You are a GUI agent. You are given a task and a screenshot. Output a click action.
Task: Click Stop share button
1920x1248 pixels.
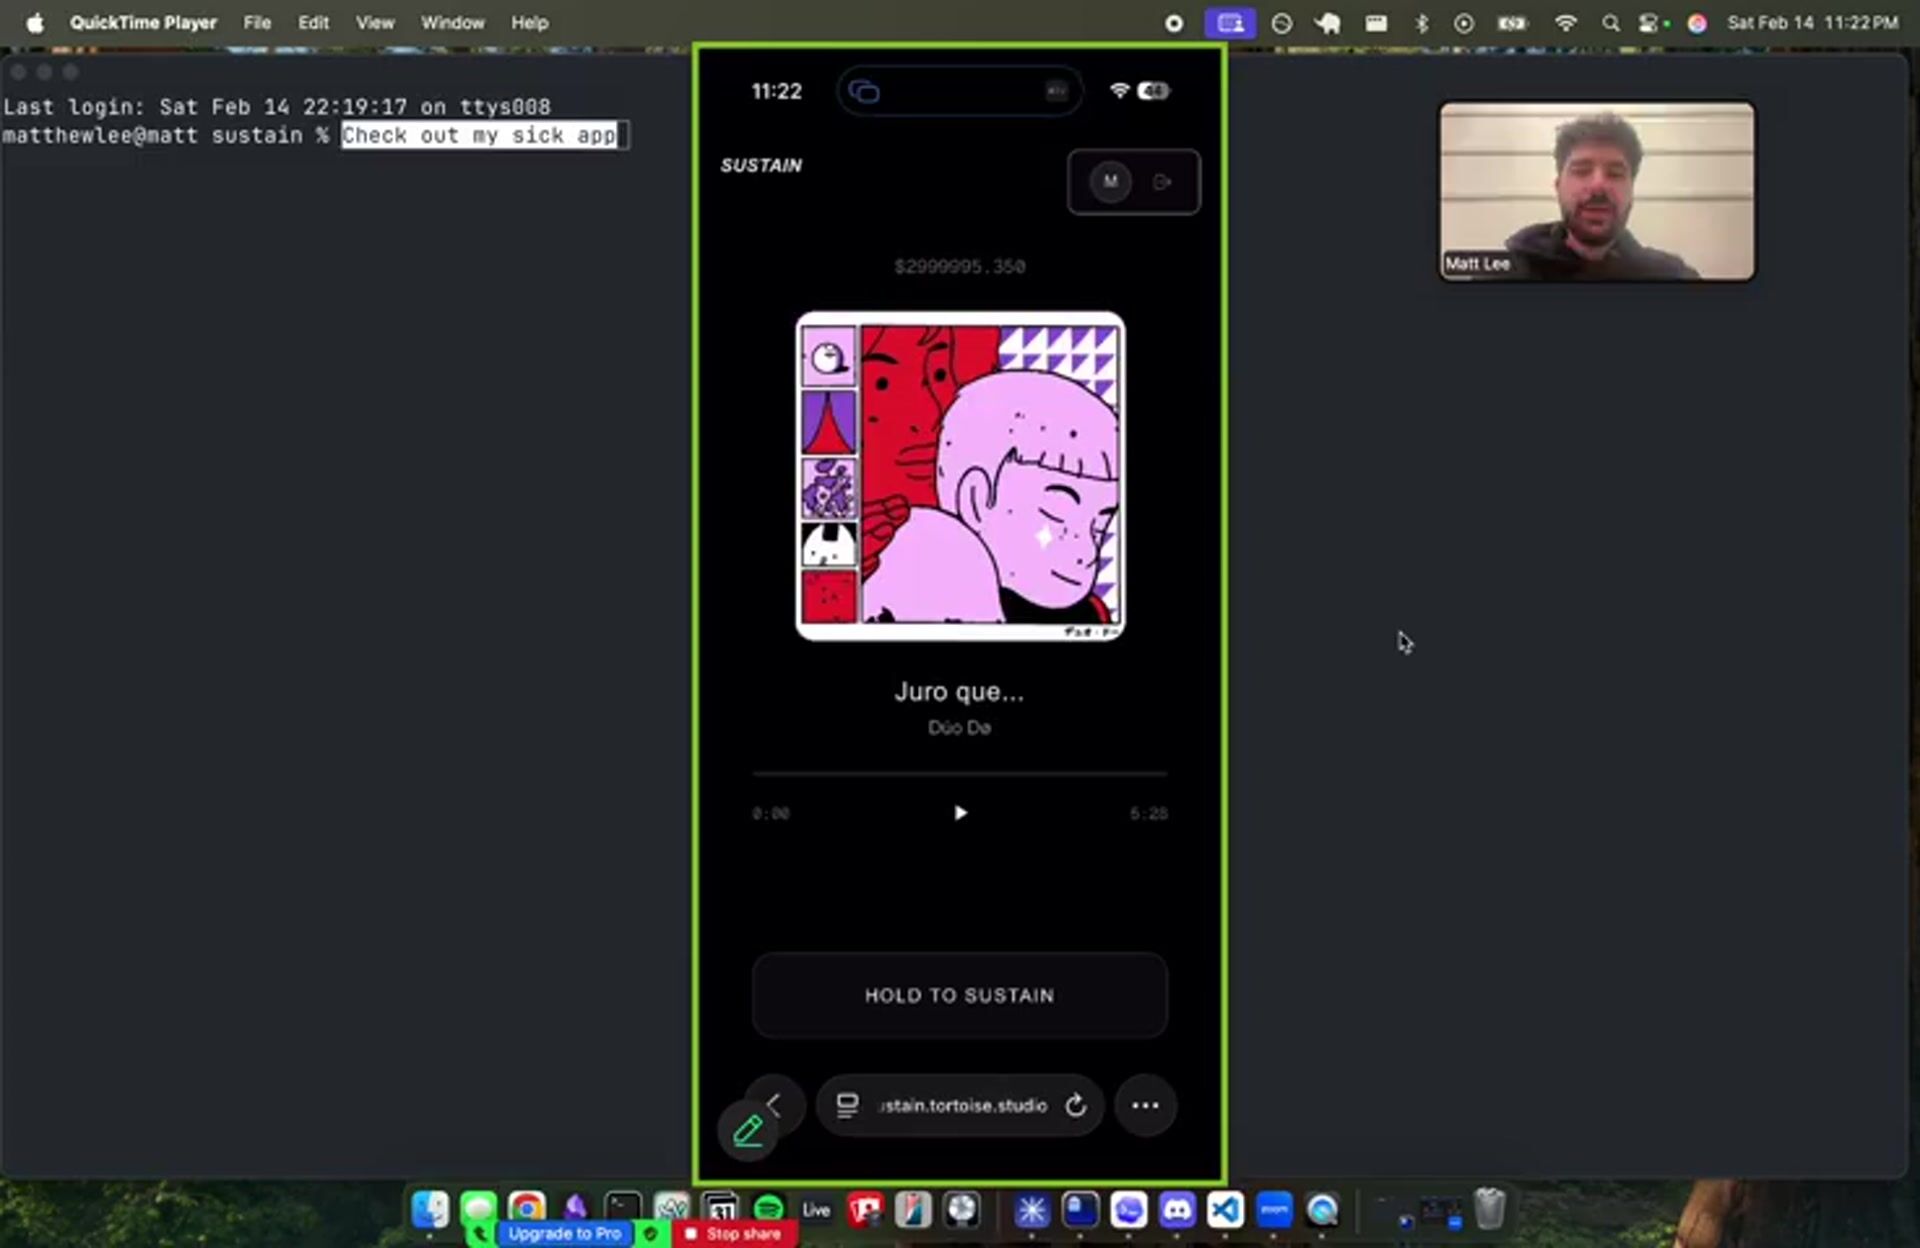pyautogui.click(x=734, y=1234)
